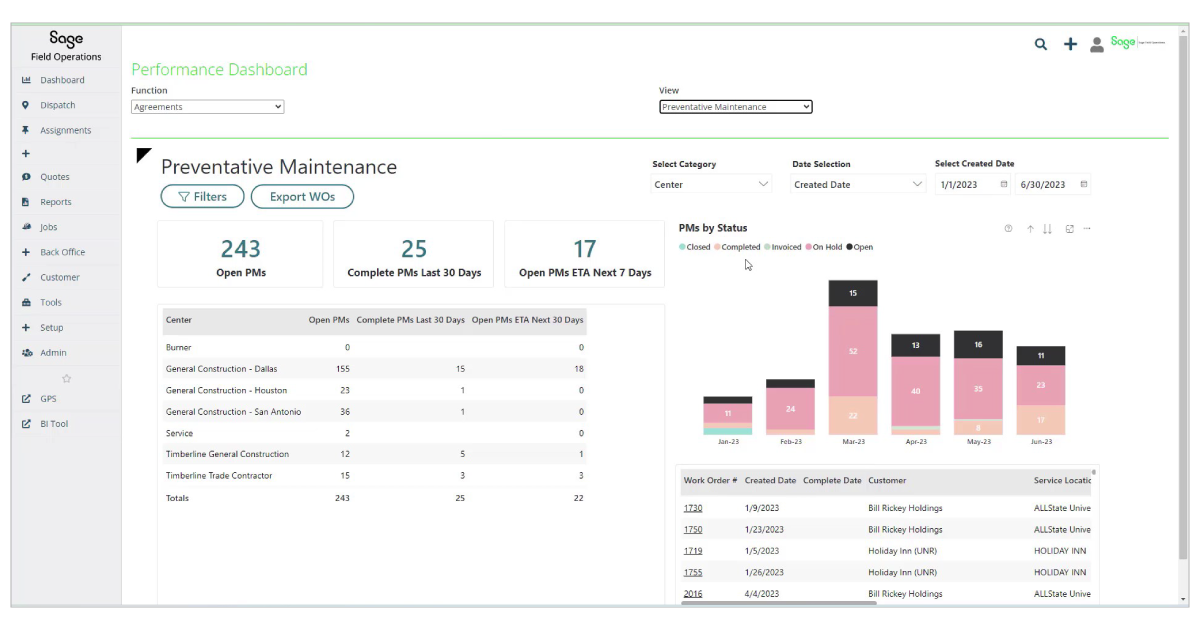Viewport: 1200px width, 630px height.
Task: Open work order 1750 link
Action: [x=693, y=530]
